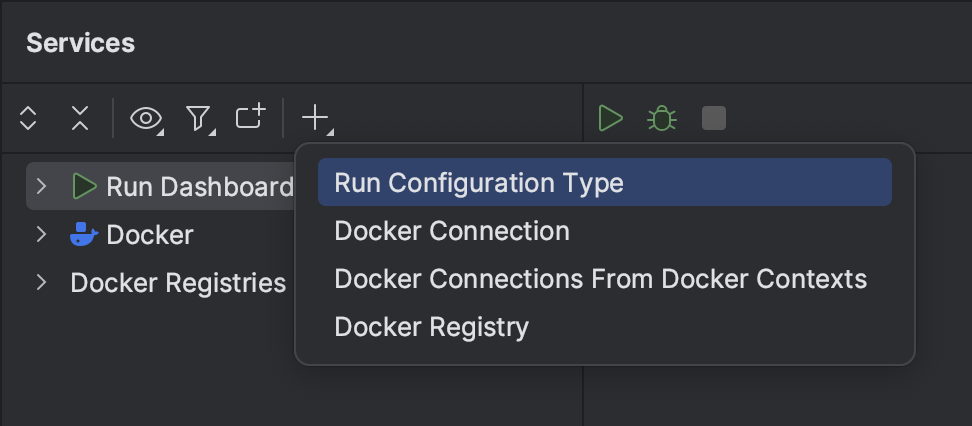Open the Filter funnel dropdown
This screenshot has height=426, width=972.
(x=199, y=119)
